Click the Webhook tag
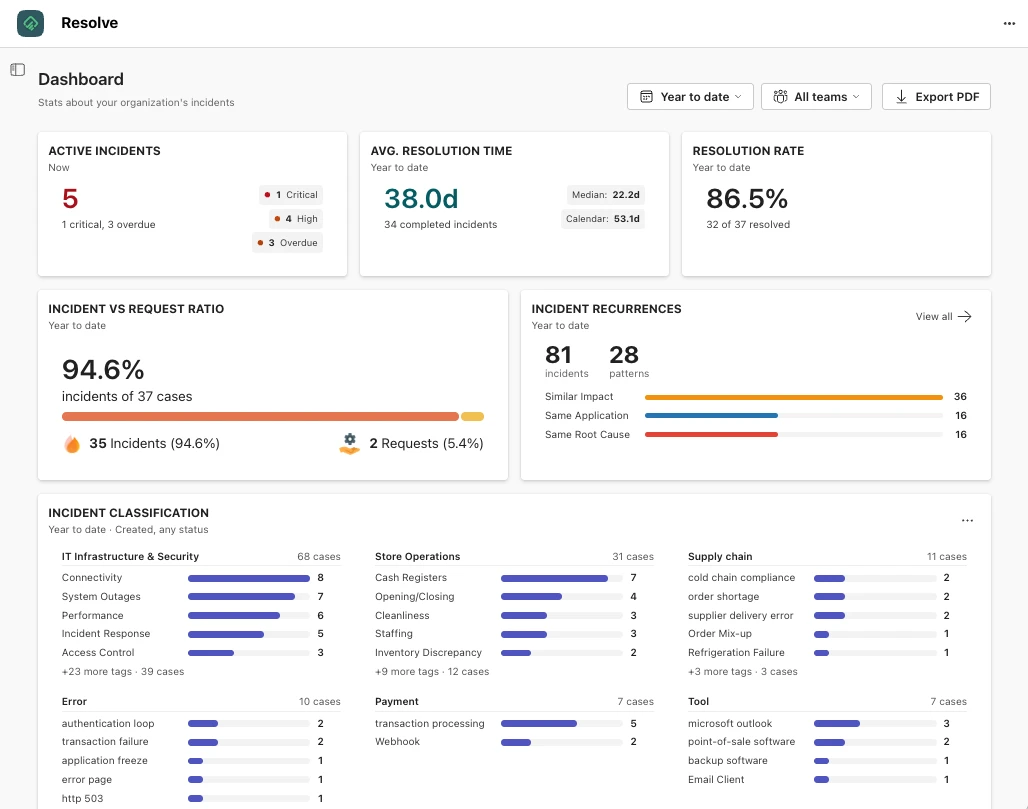This screenshot has height=809, width=1028. (x=397, y=741)
